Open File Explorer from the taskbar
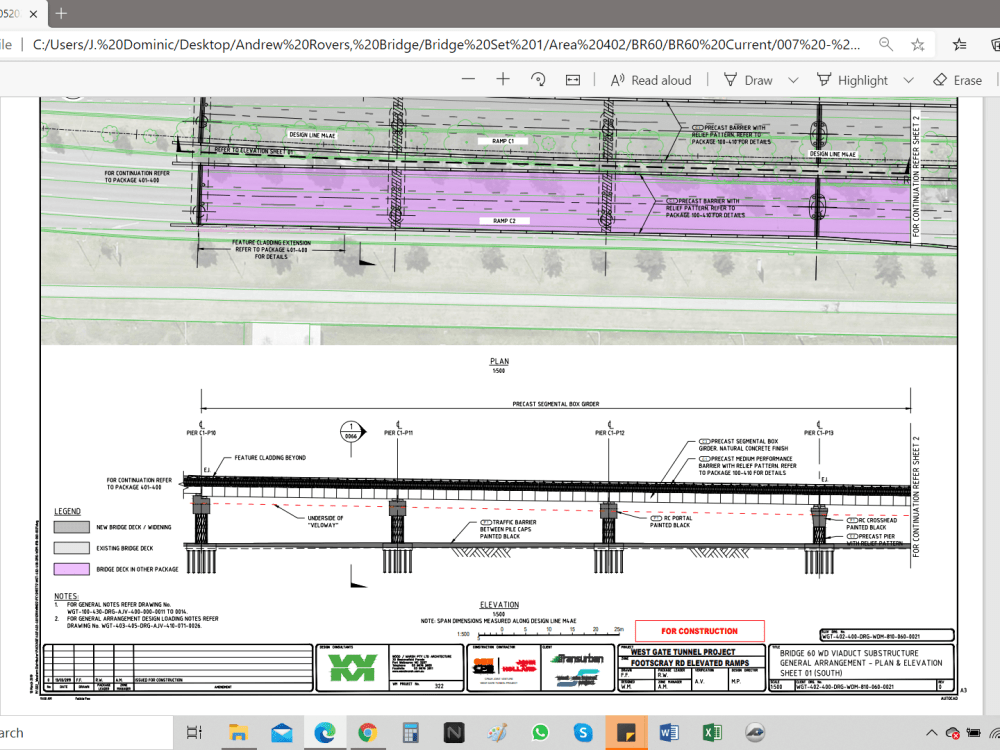The image size is (1000, 750). [238, 733]
